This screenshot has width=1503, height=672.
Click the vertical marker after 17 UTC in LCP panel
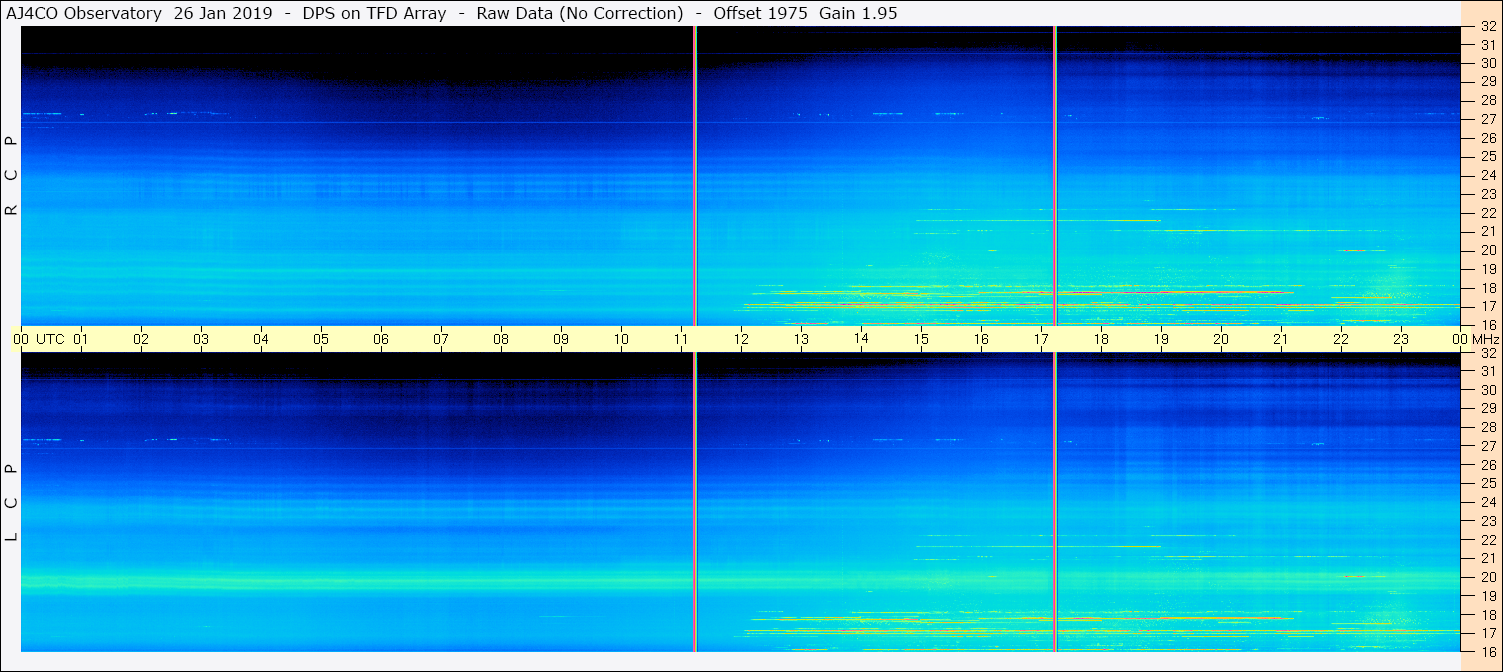pos(1055,502)
